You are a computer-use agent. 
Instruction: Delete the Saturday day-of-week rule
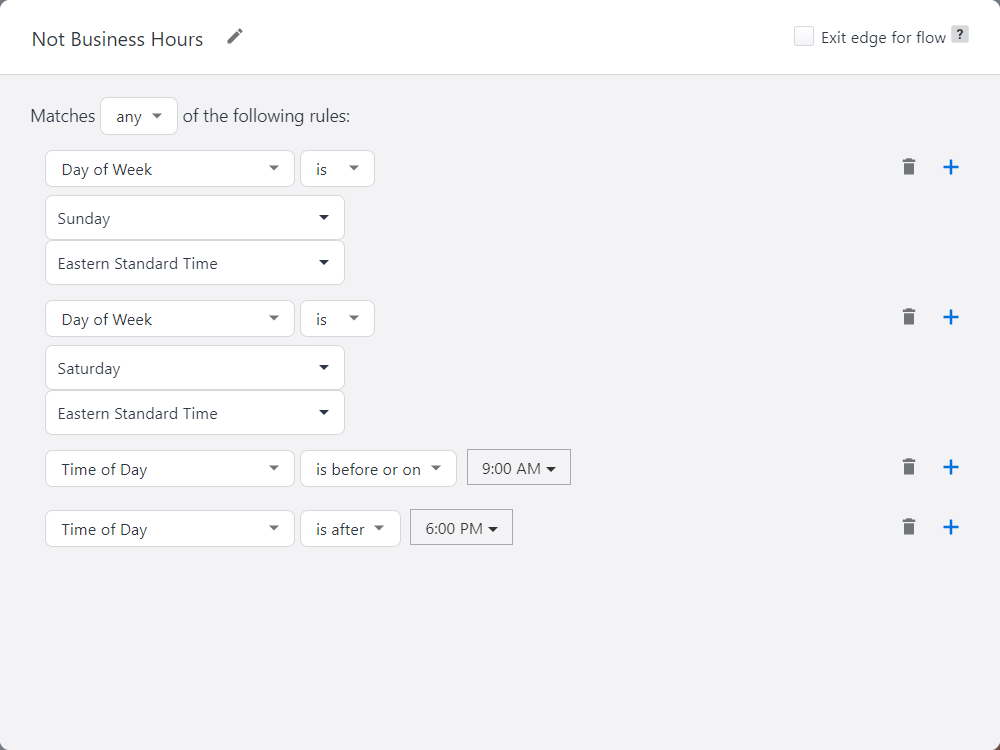click(908, 317)
